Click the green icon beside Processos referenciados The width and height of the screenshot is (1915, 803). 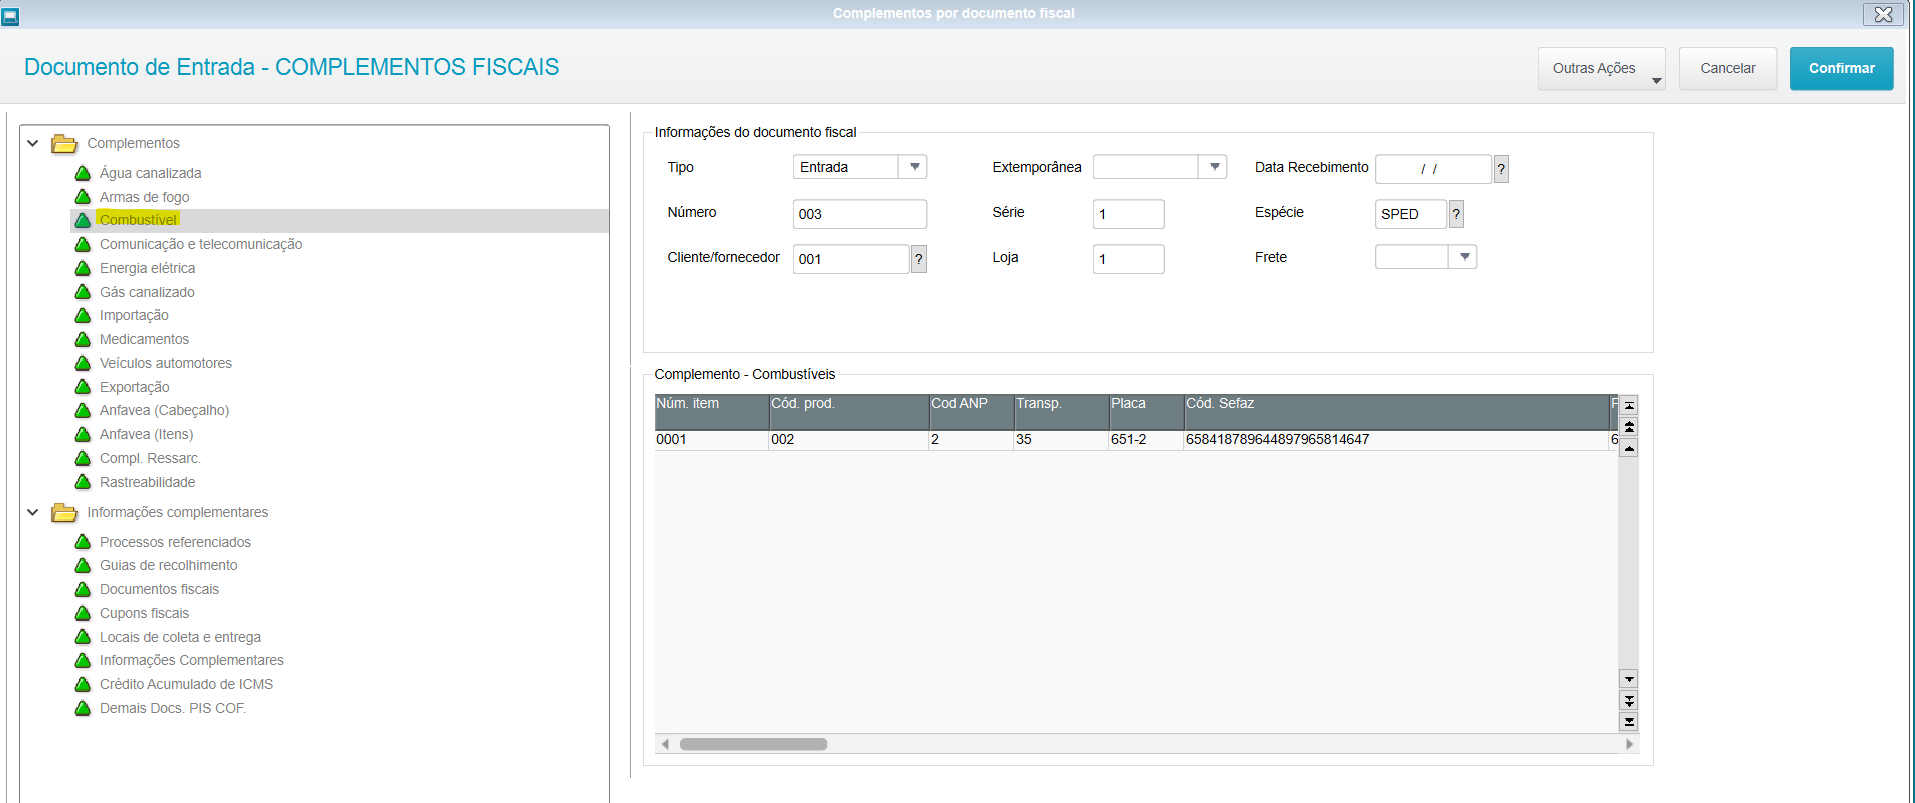click(83, 542)
